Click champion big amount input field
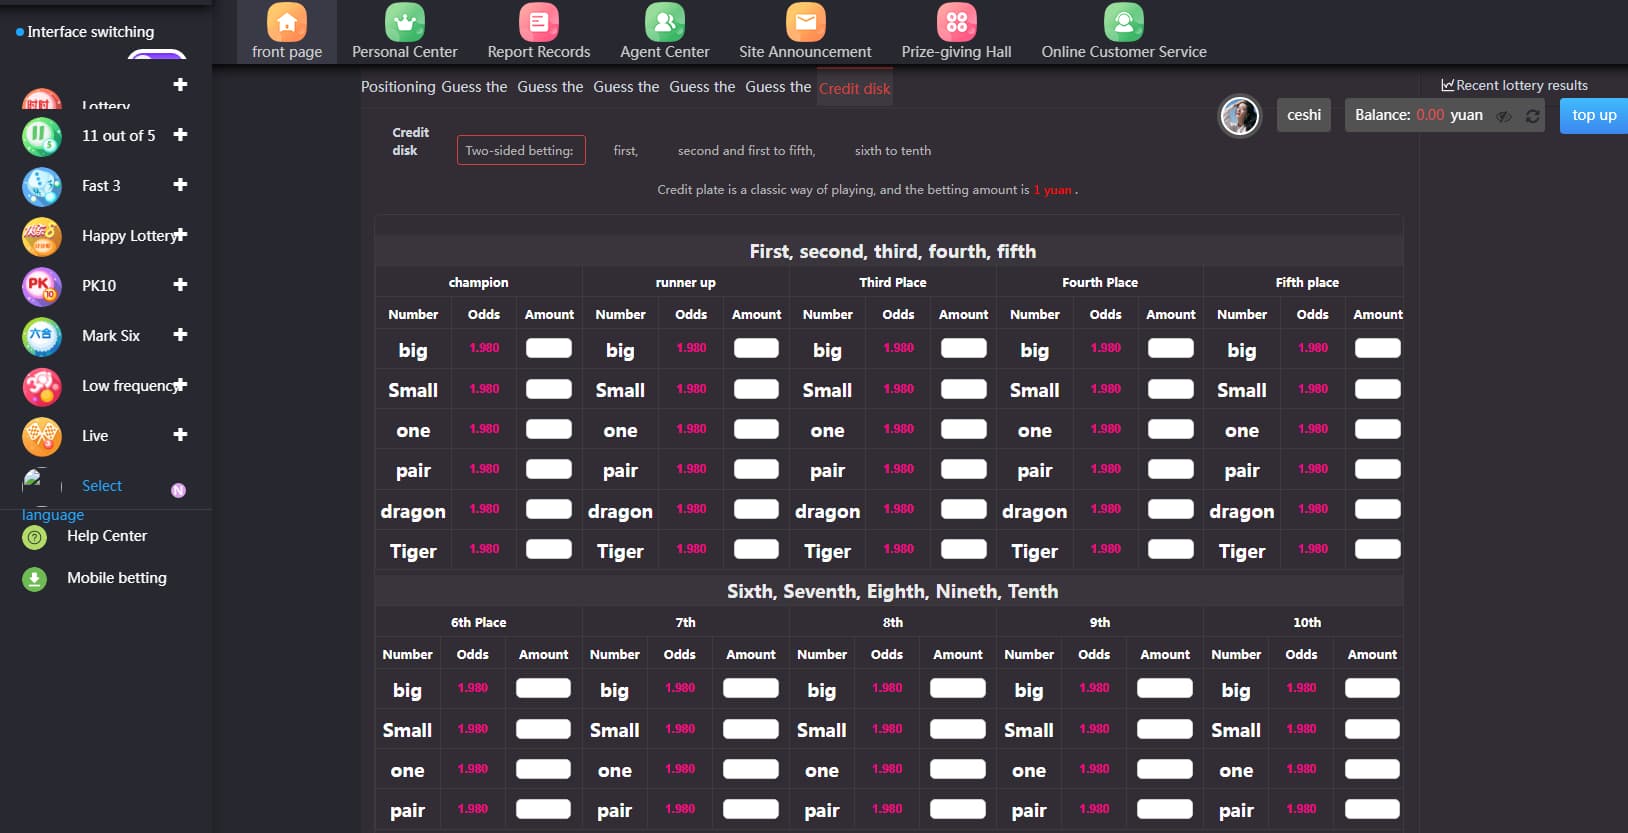The height and width of the screenshot is (833, 1628). tap(549, 348)
